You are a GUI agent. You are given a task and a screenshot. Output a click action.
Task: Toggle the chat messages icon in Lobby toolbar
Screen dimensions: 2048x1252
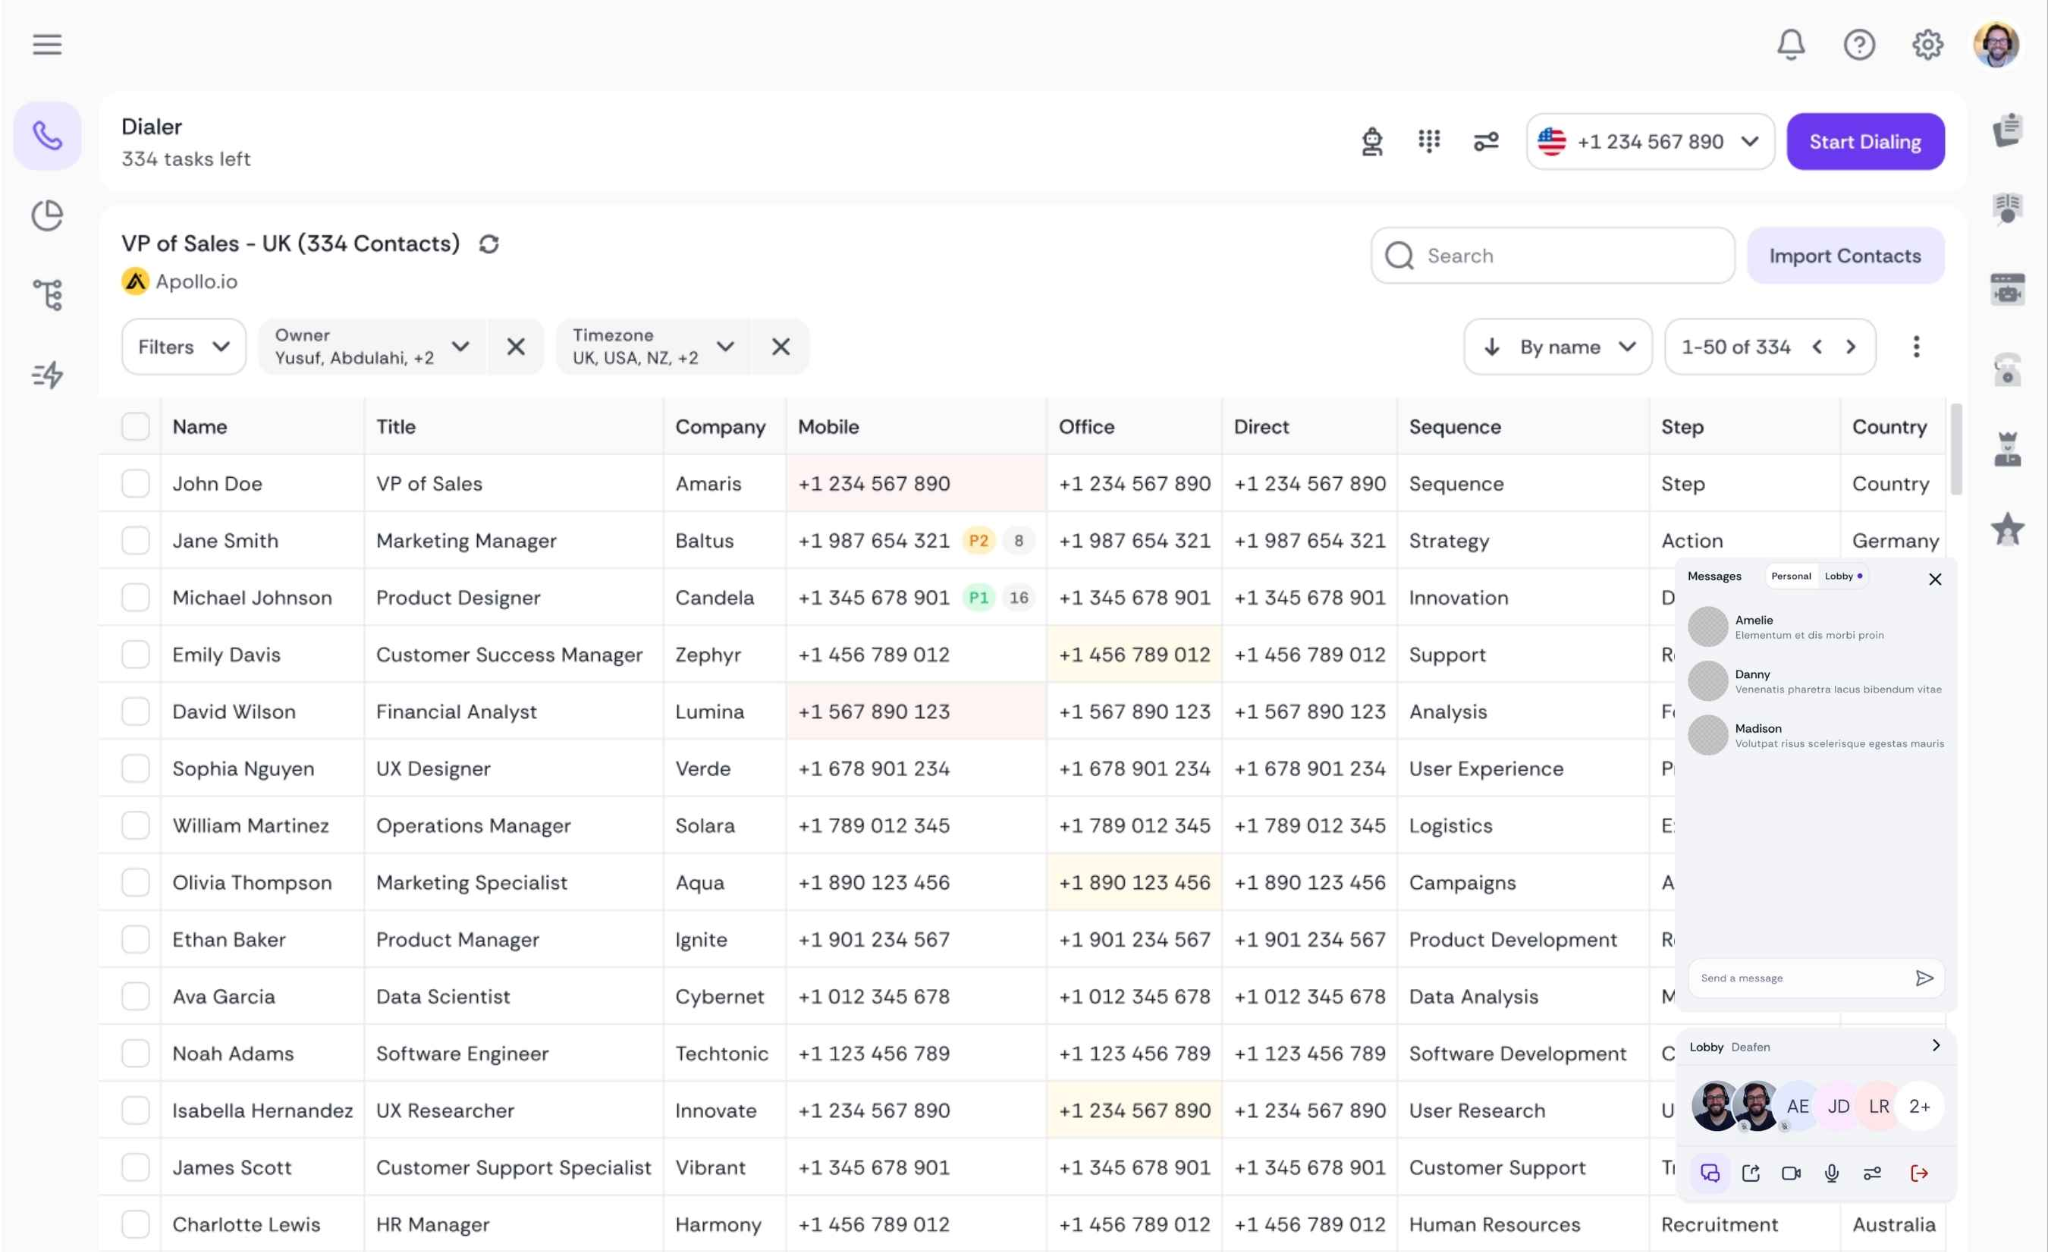[1710, 1173]
